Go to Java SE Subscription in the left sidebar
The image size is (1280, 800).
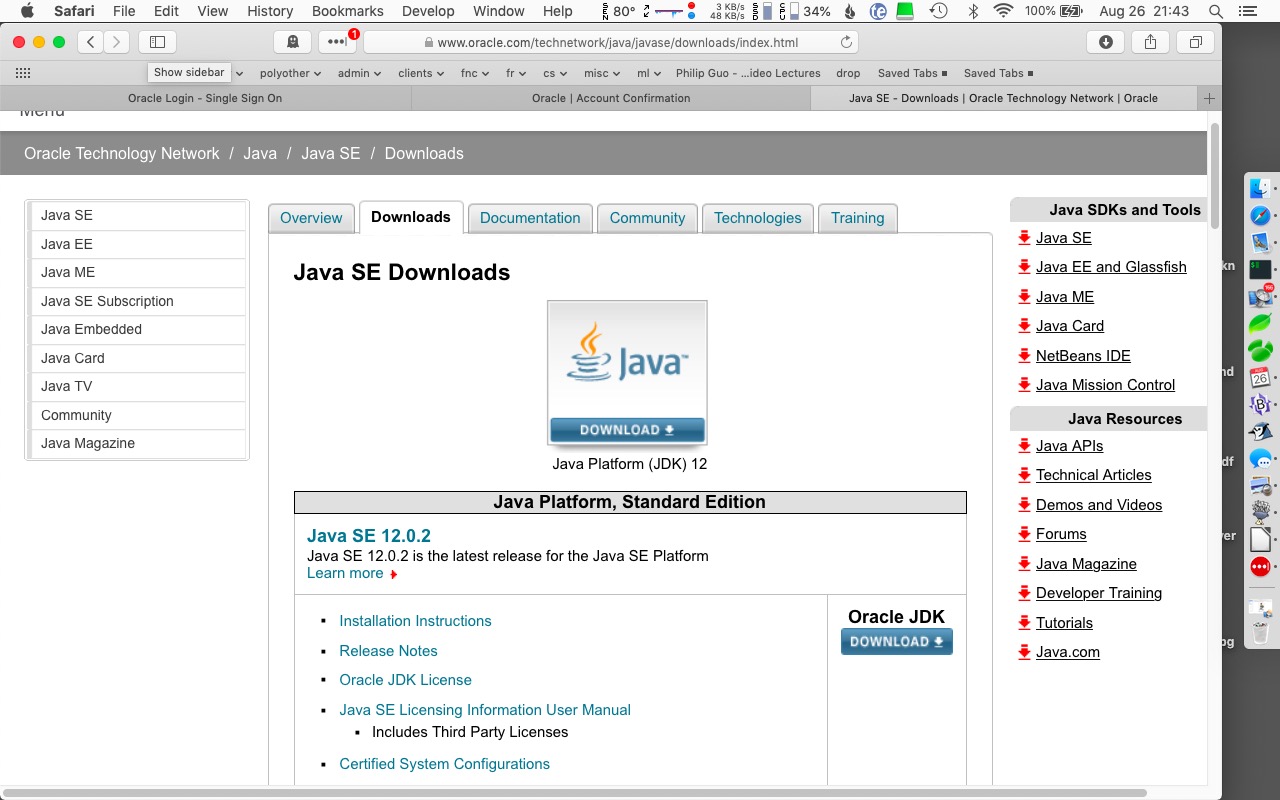pyautogui.click(x=137, y=301)
